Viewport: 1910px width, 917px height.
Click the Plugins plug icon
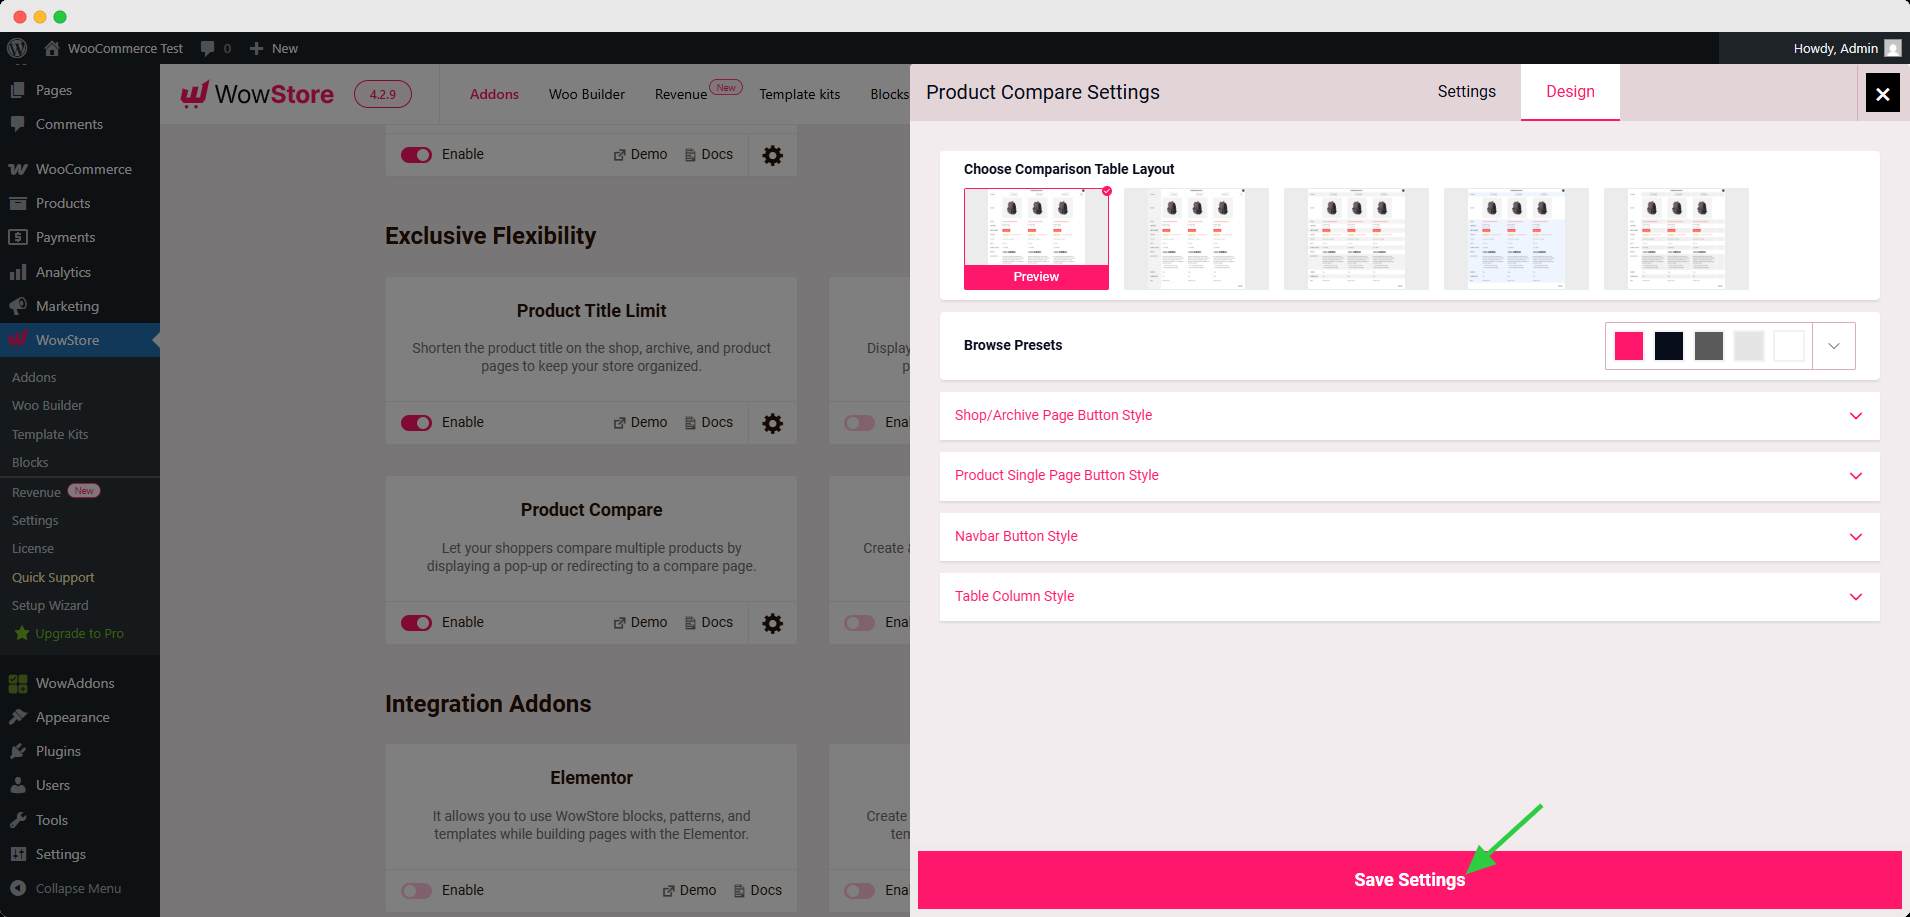click(x=17, y=751)
